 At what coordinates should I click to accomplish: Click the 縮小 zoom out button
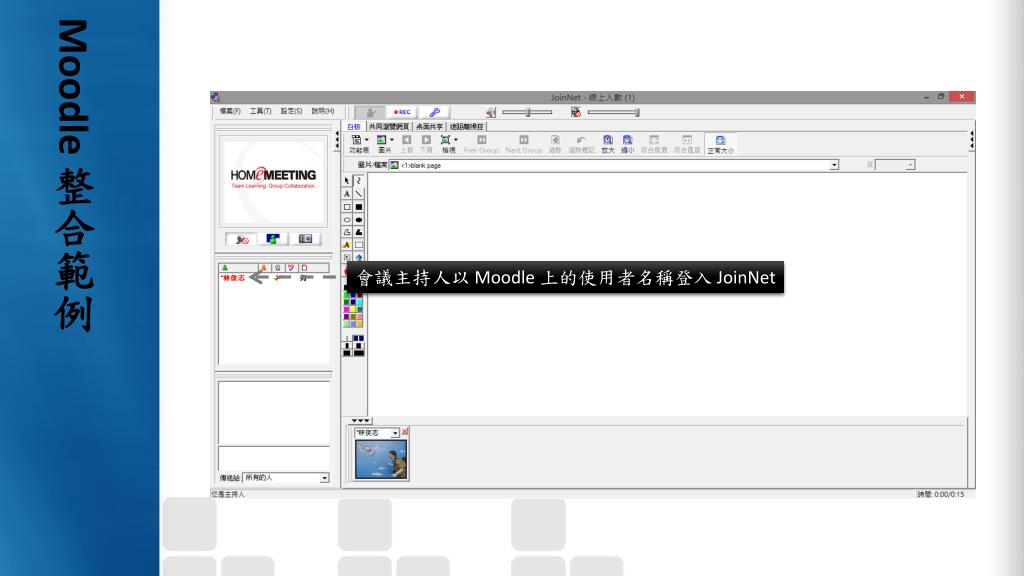click(628, 144)
